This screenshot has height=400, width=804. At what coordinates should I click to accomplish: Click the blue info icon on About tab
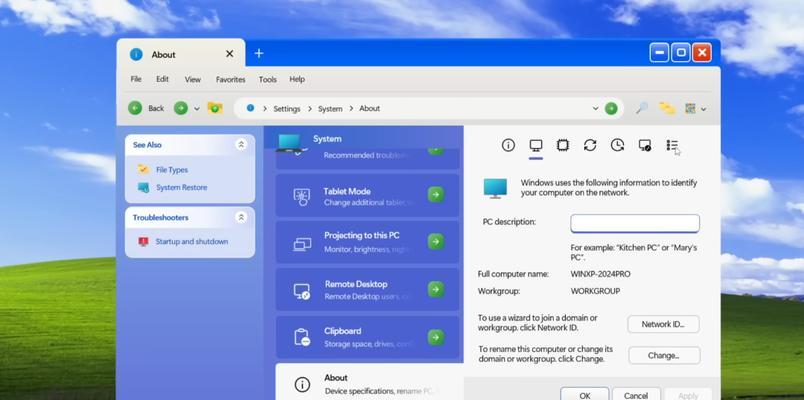(136, 54)
